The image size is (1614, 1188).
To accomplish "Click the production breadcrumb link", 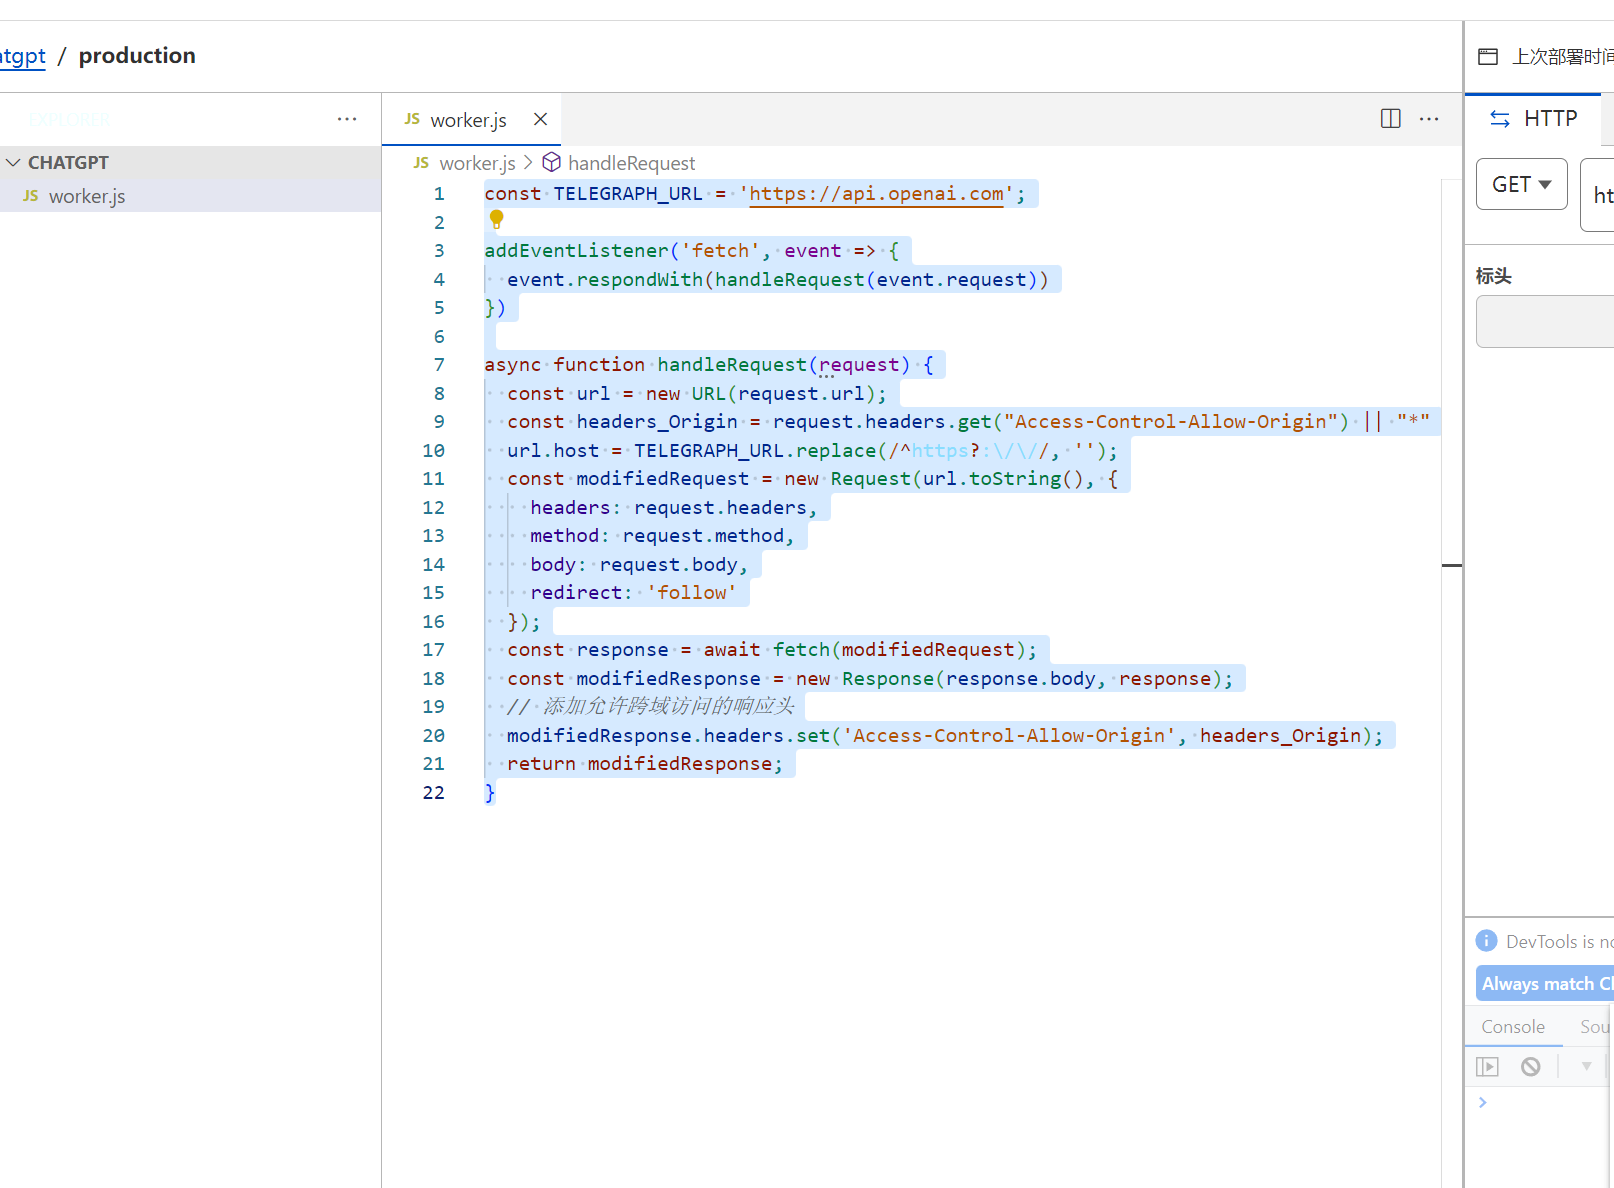I will pyautogui.click(x=137, y=56).
